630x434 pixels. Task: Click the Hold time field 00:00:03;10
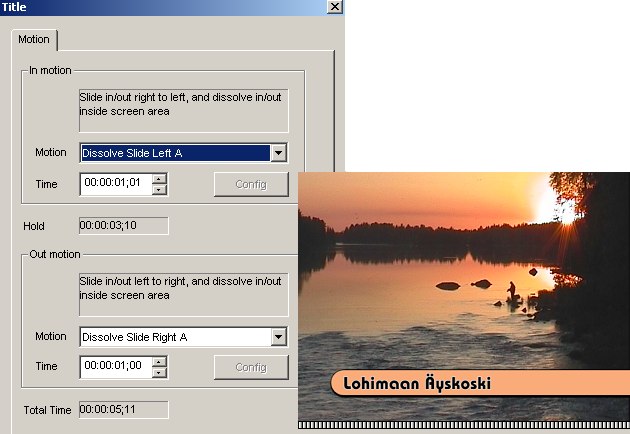tap(124, 226)
